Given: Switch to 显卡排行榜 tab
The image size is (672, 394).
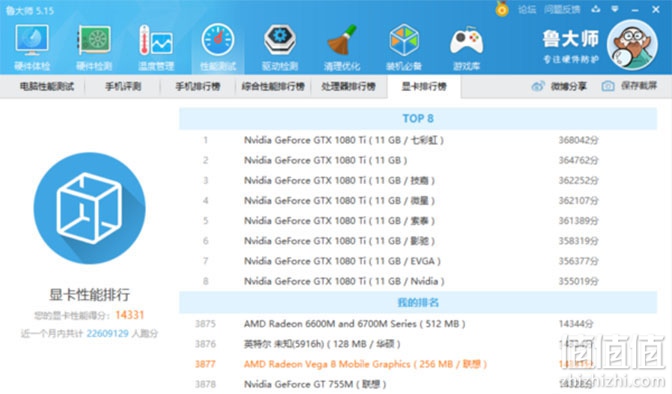Looking at the screenshot, I should [x=424, y=87].
